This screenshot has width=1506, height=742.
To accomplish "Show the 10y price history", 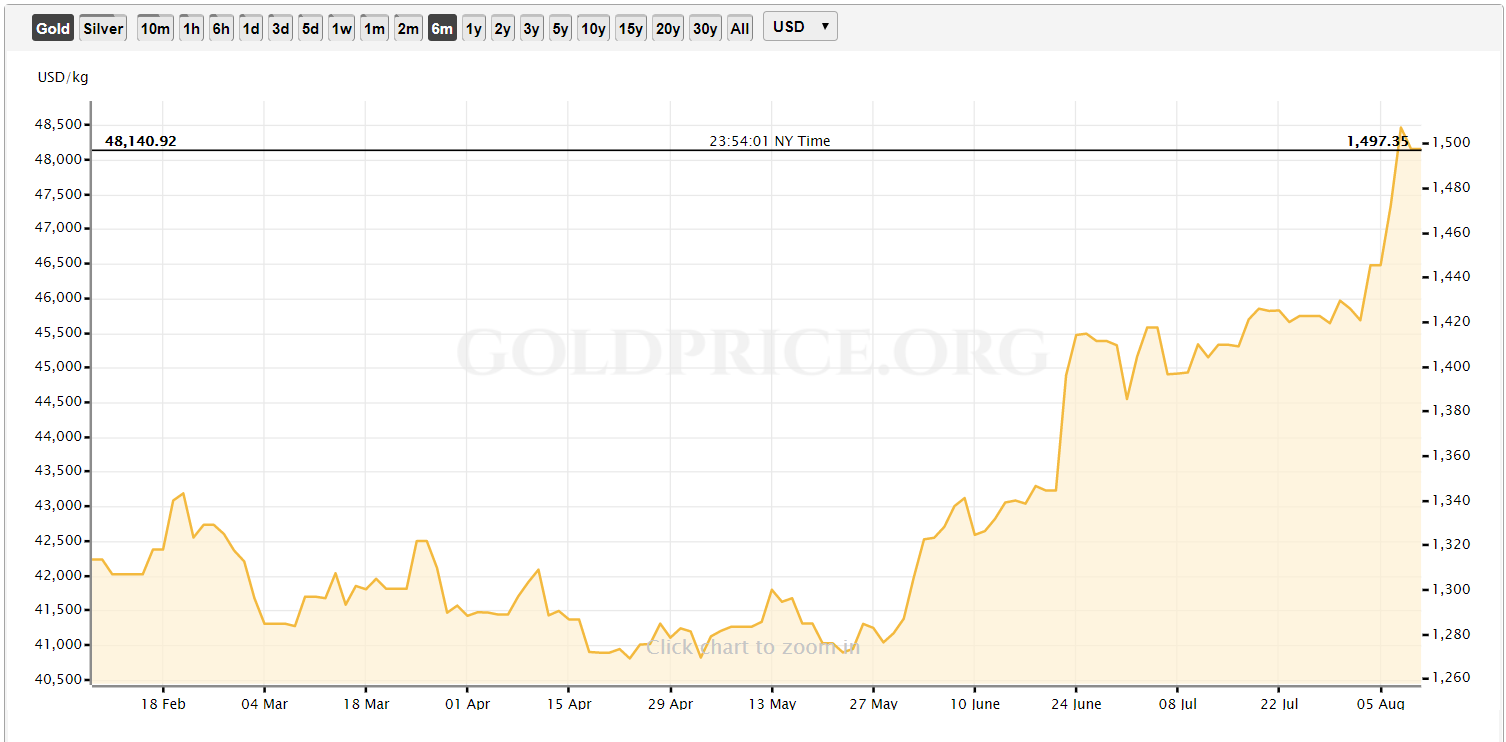I will click(x=594, y=28).
